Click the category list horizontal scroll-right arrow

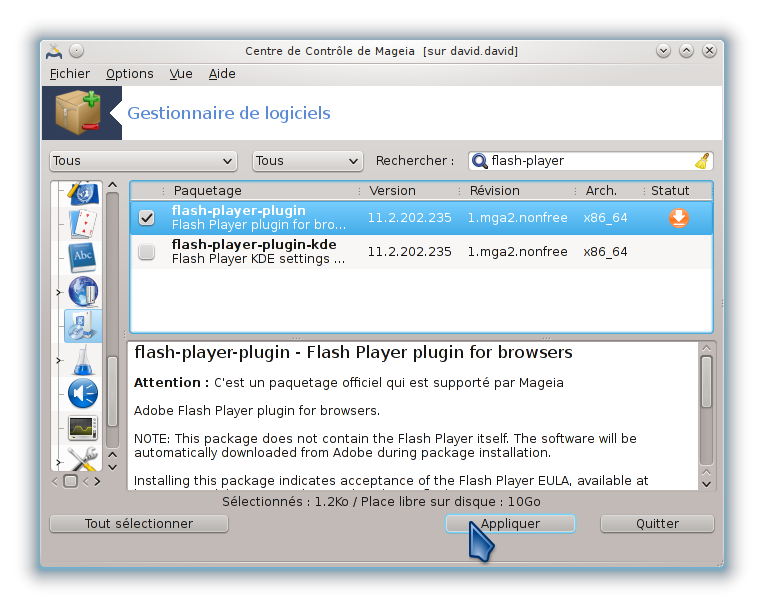click(x=97, y=481)
